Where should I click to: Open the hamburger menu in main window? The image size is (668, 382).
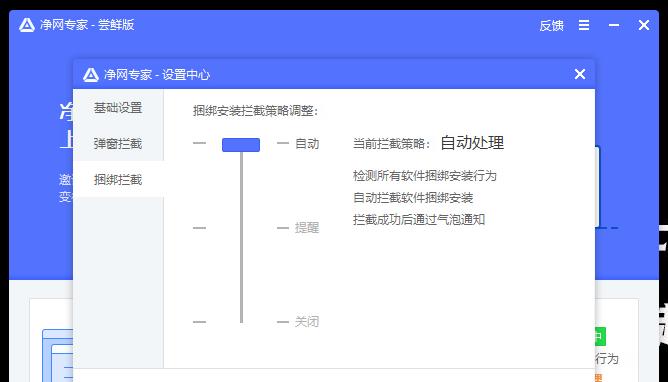[584, 25]
